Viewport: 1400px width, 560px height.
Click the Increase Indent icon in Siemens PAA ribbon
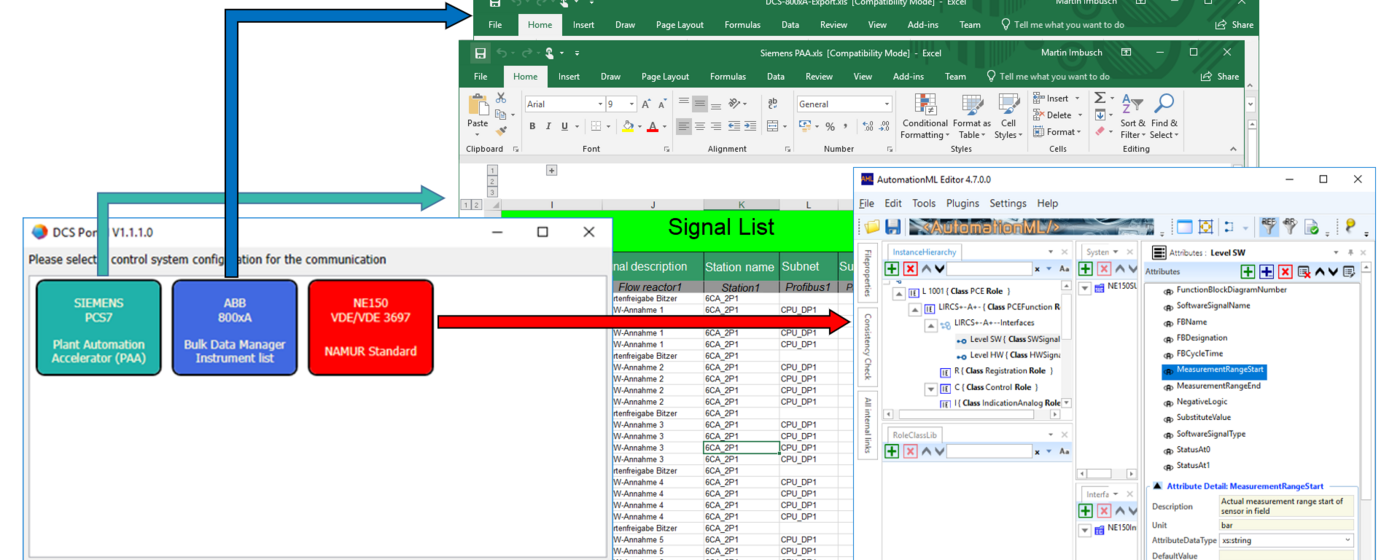[x=750, y=127]
